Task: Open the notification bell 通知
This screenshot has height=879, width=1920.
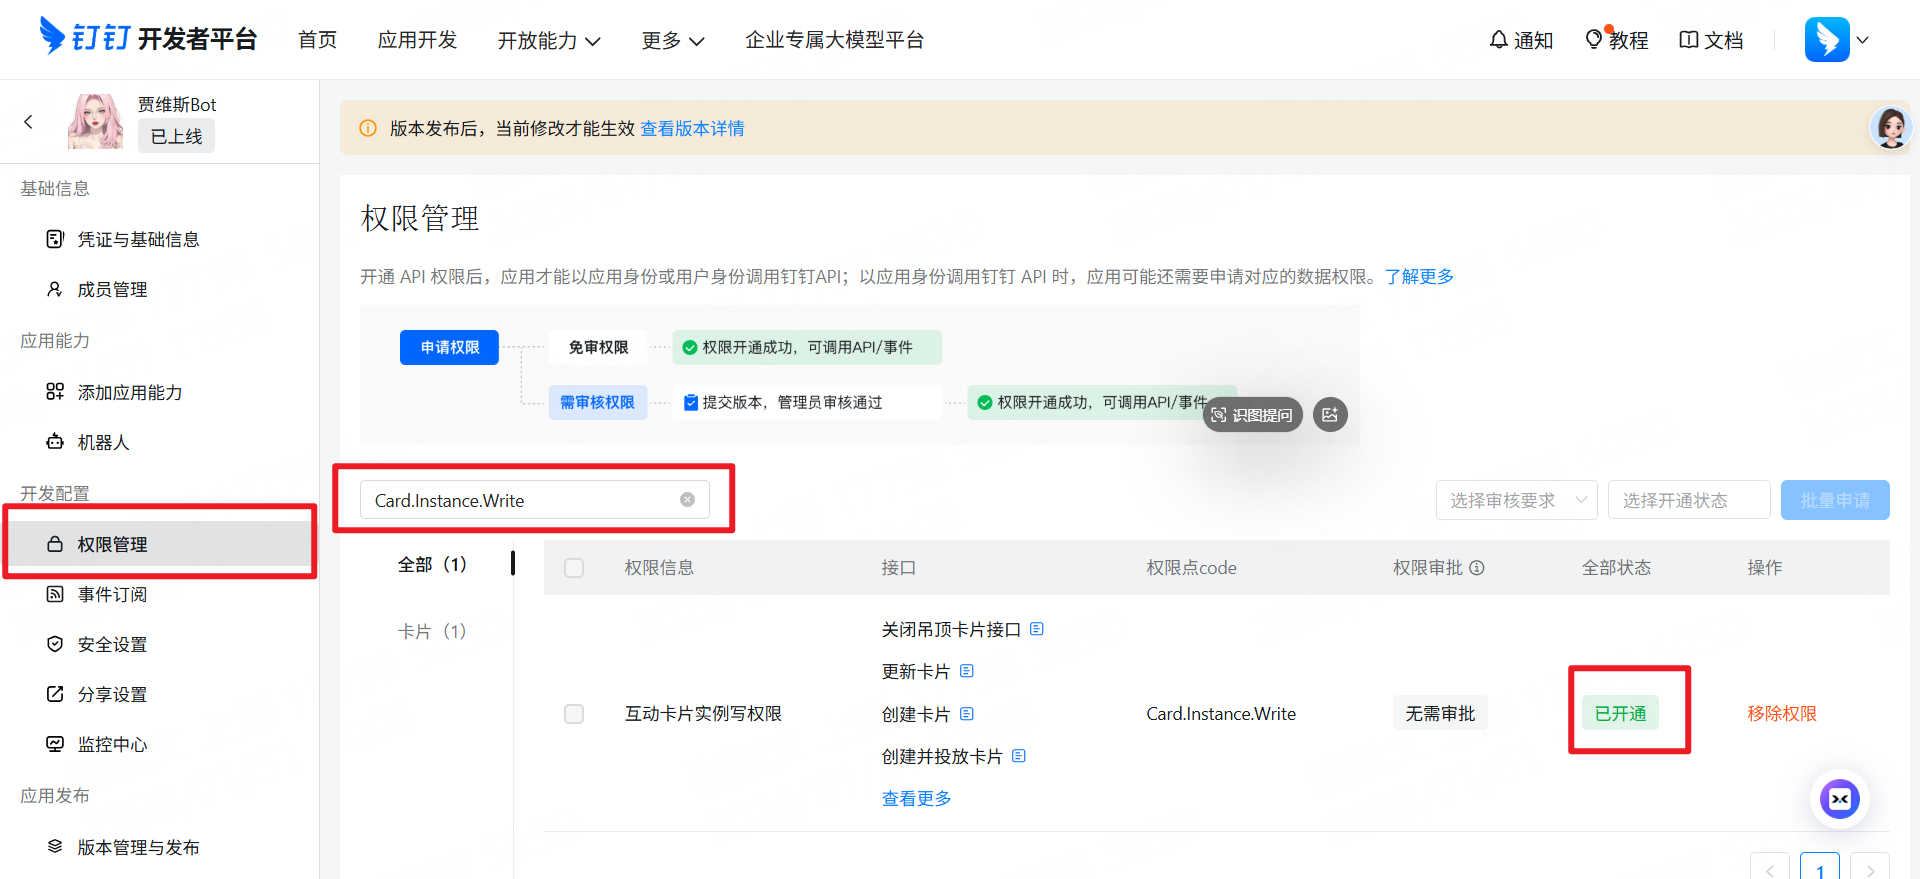Action: 1520,40
